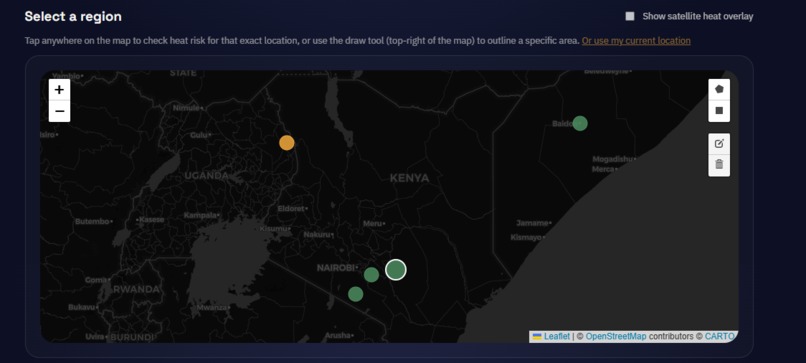Click the Eldoret label on the map

point(291,209)
